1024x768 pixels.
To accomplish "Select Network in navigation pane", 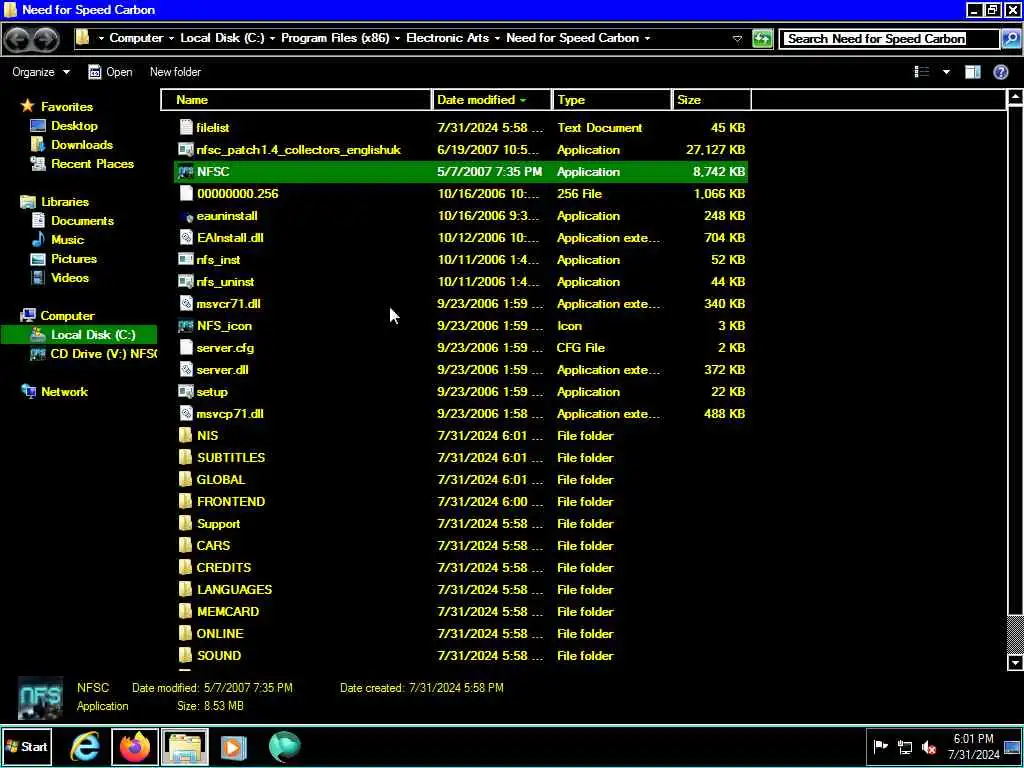I will tap(64, 392).
